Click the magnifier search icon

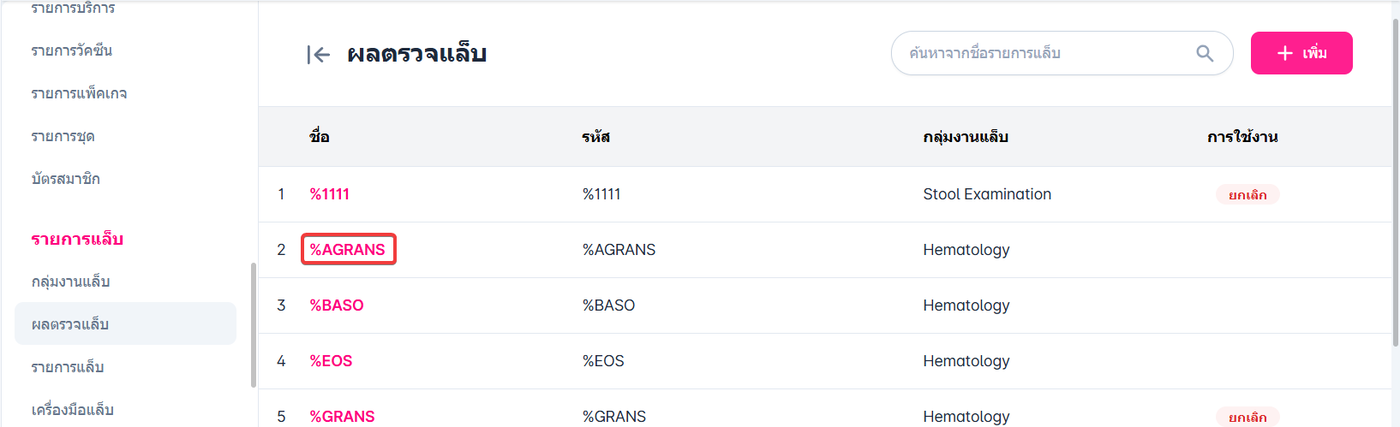click(1205, 53)
